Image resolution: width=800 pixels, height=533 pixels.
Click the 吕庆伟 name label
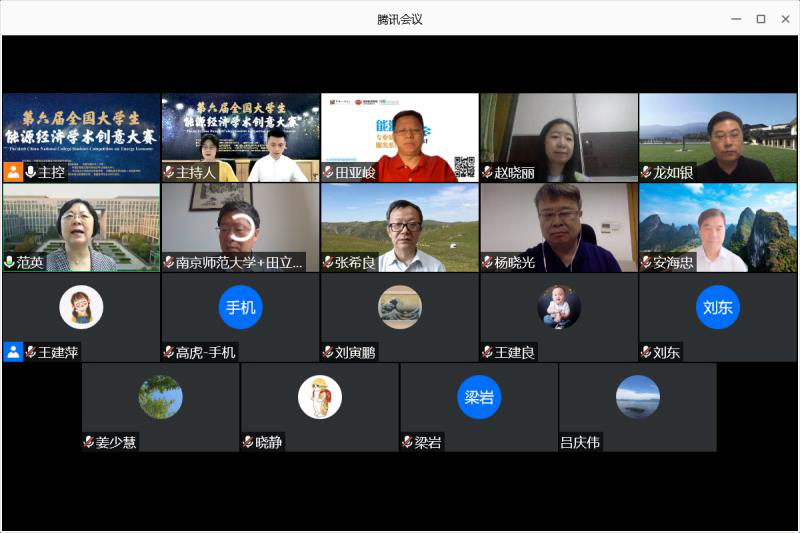click(x=581, y=442)
